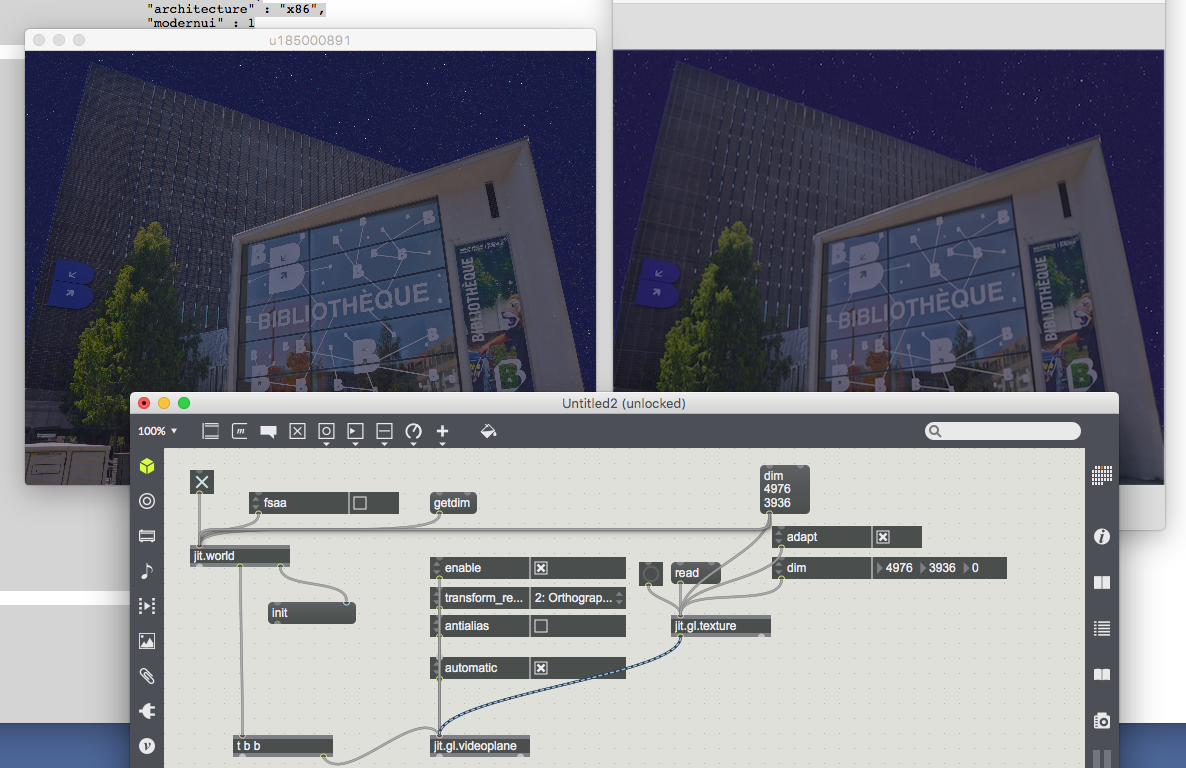Viewport: 1186px width, 768px height.
Task: Open dim attribute selector arrows above jit.gl.texture
Action: [778, 568]
